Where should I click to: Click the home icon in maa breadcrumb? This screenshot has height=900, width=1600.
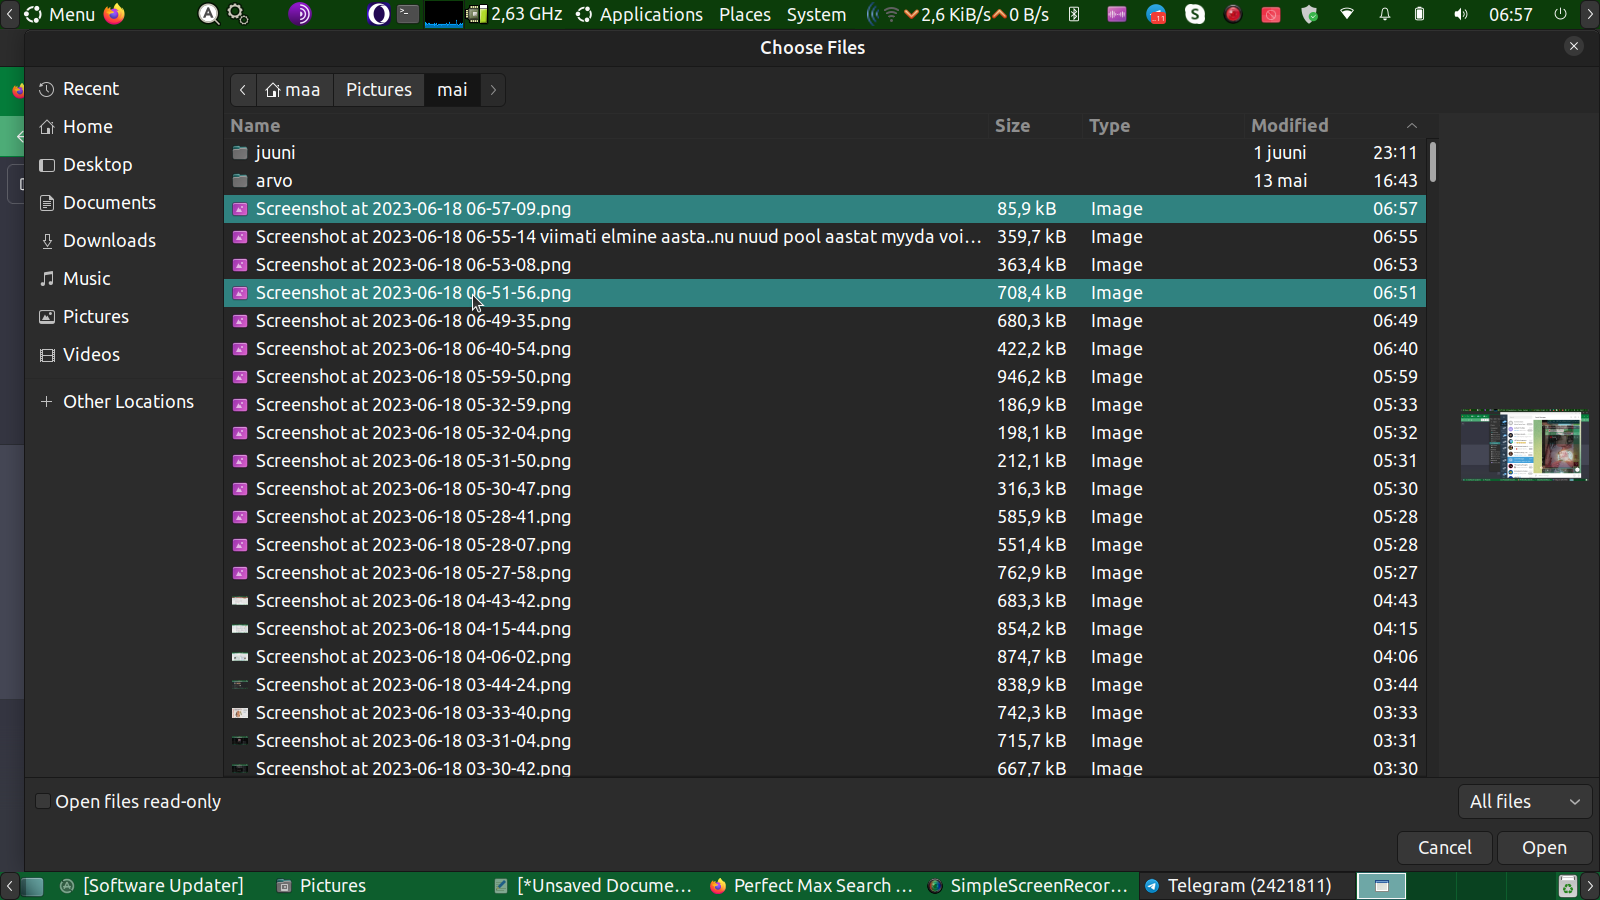(273, 90)
